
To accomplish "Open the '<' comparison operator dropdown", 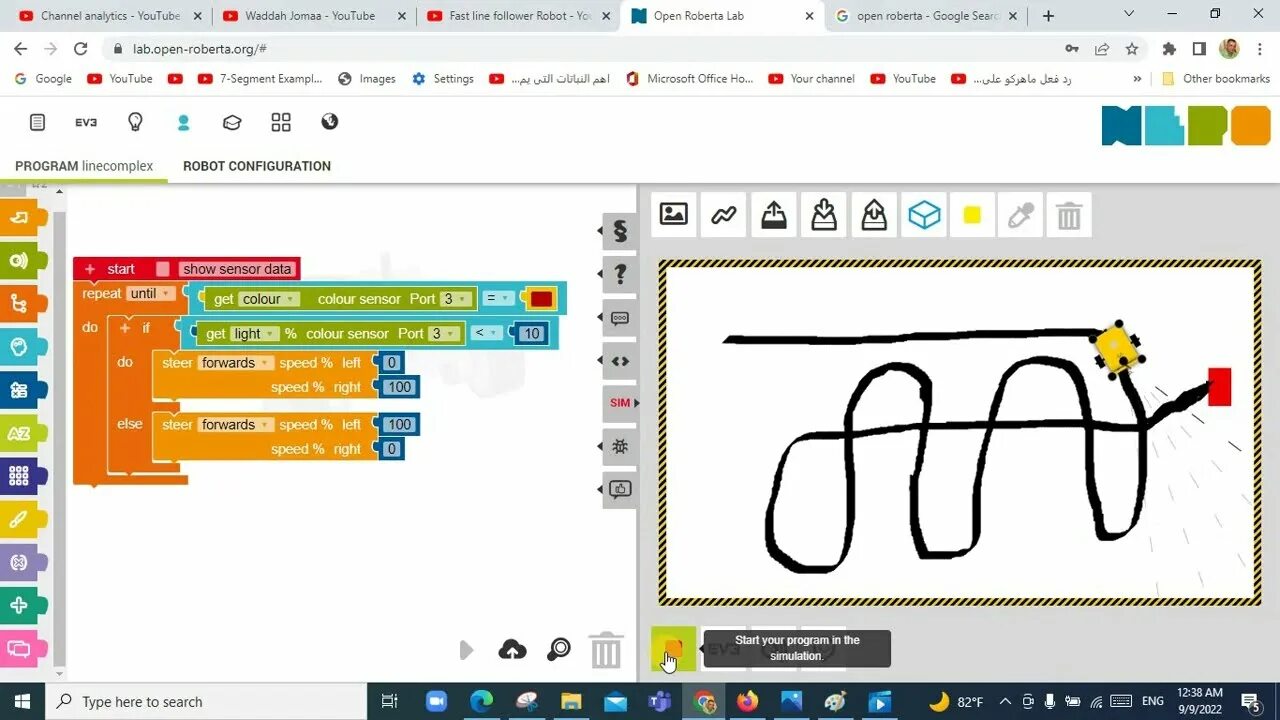I will pos(486,333).
